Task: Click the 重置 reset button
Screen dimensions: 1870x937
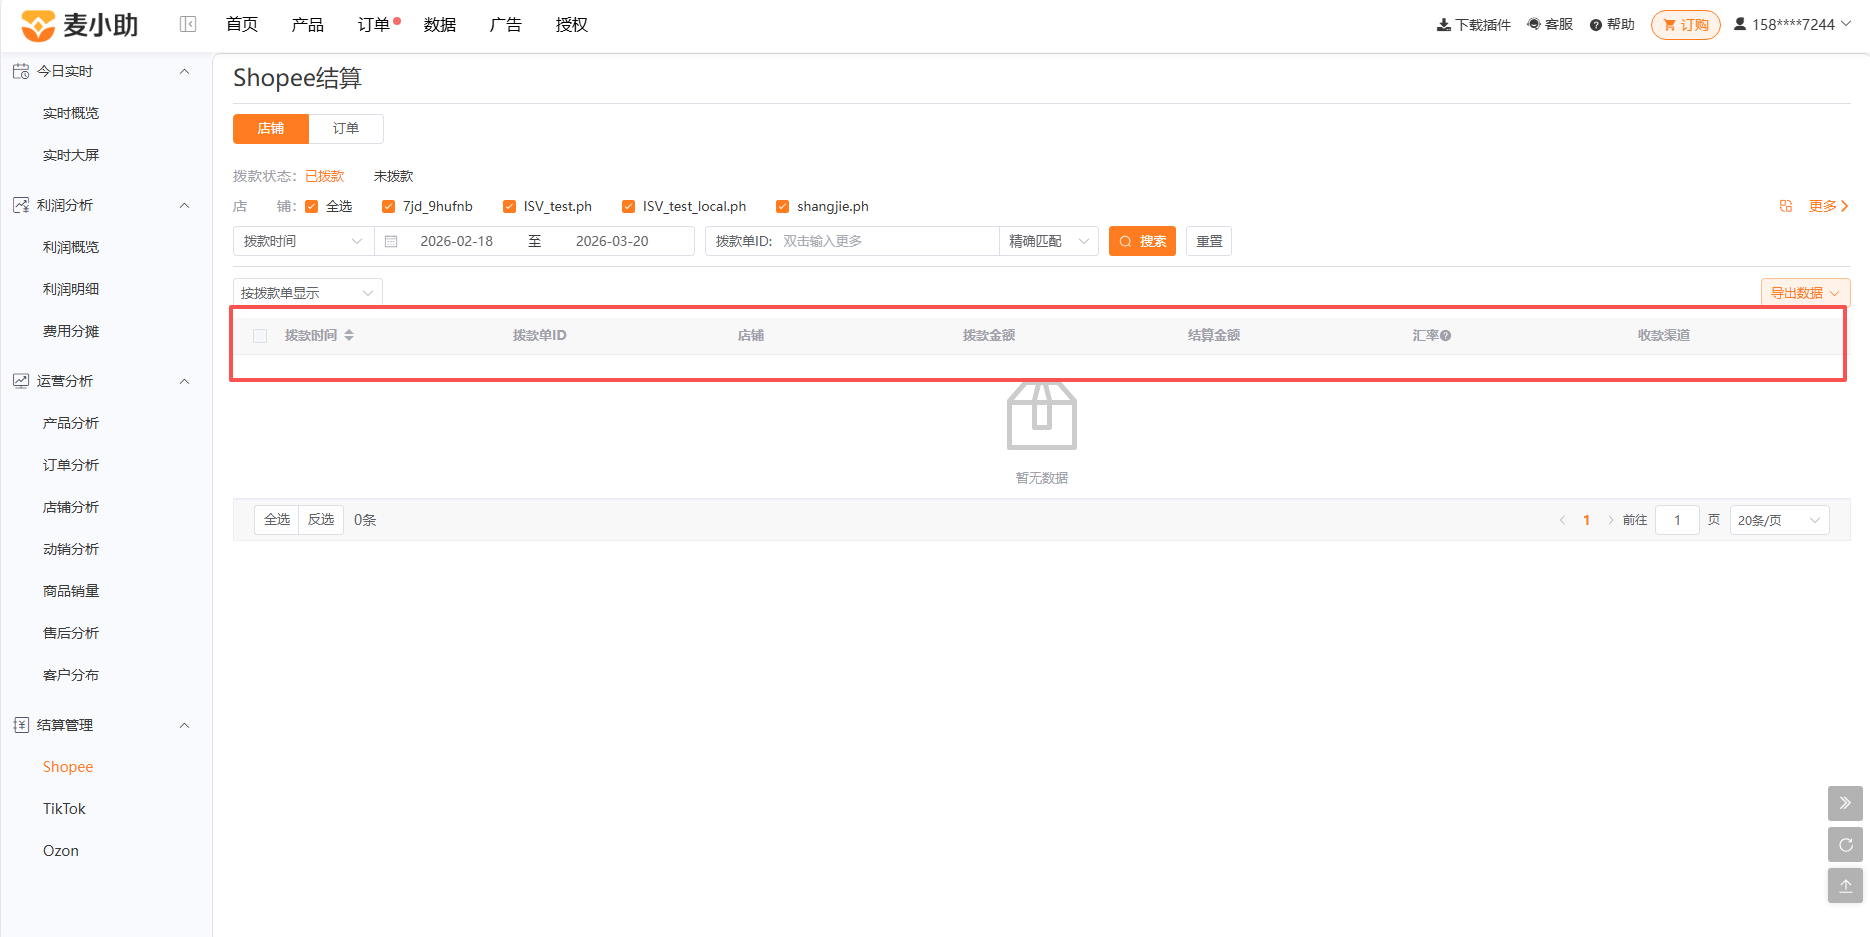Action: [1209, 241]
